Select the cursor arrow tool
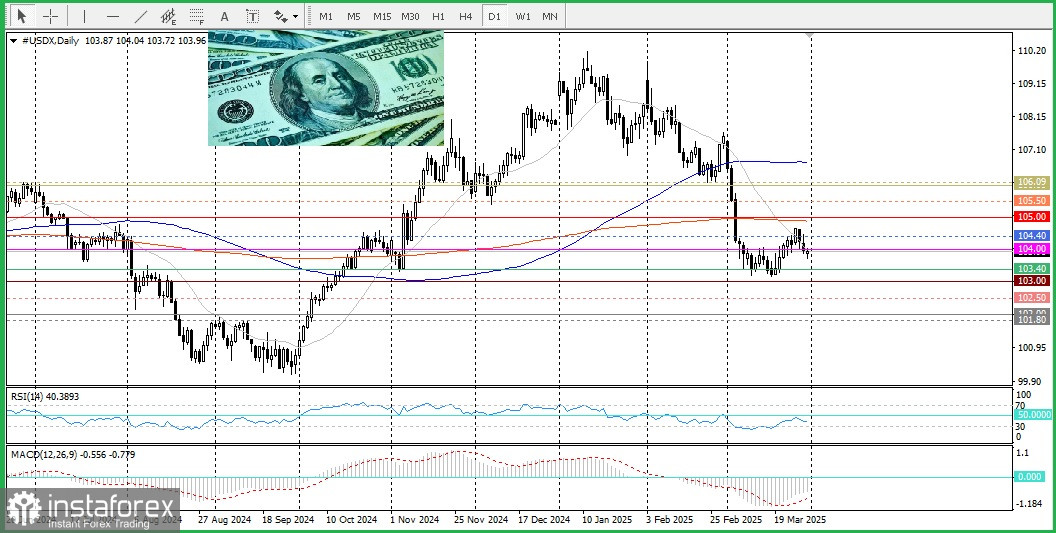1056x533 pixels. [x=22, y=16]
